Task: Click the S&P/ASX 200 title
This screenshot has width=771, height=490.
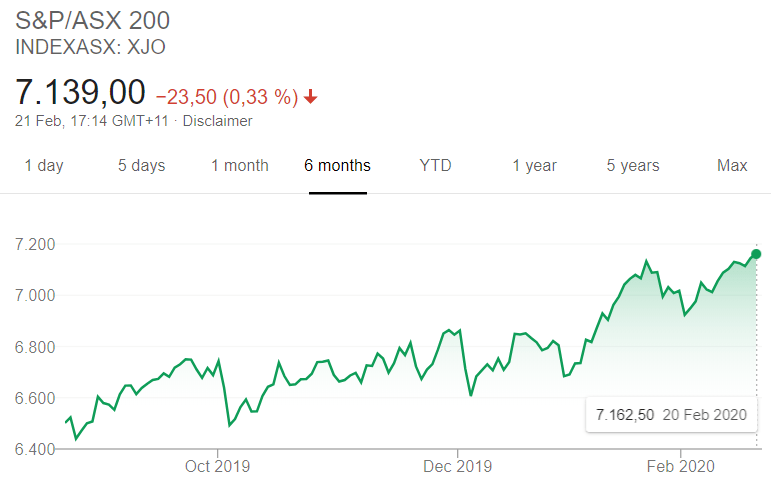Action: [93, 20]
